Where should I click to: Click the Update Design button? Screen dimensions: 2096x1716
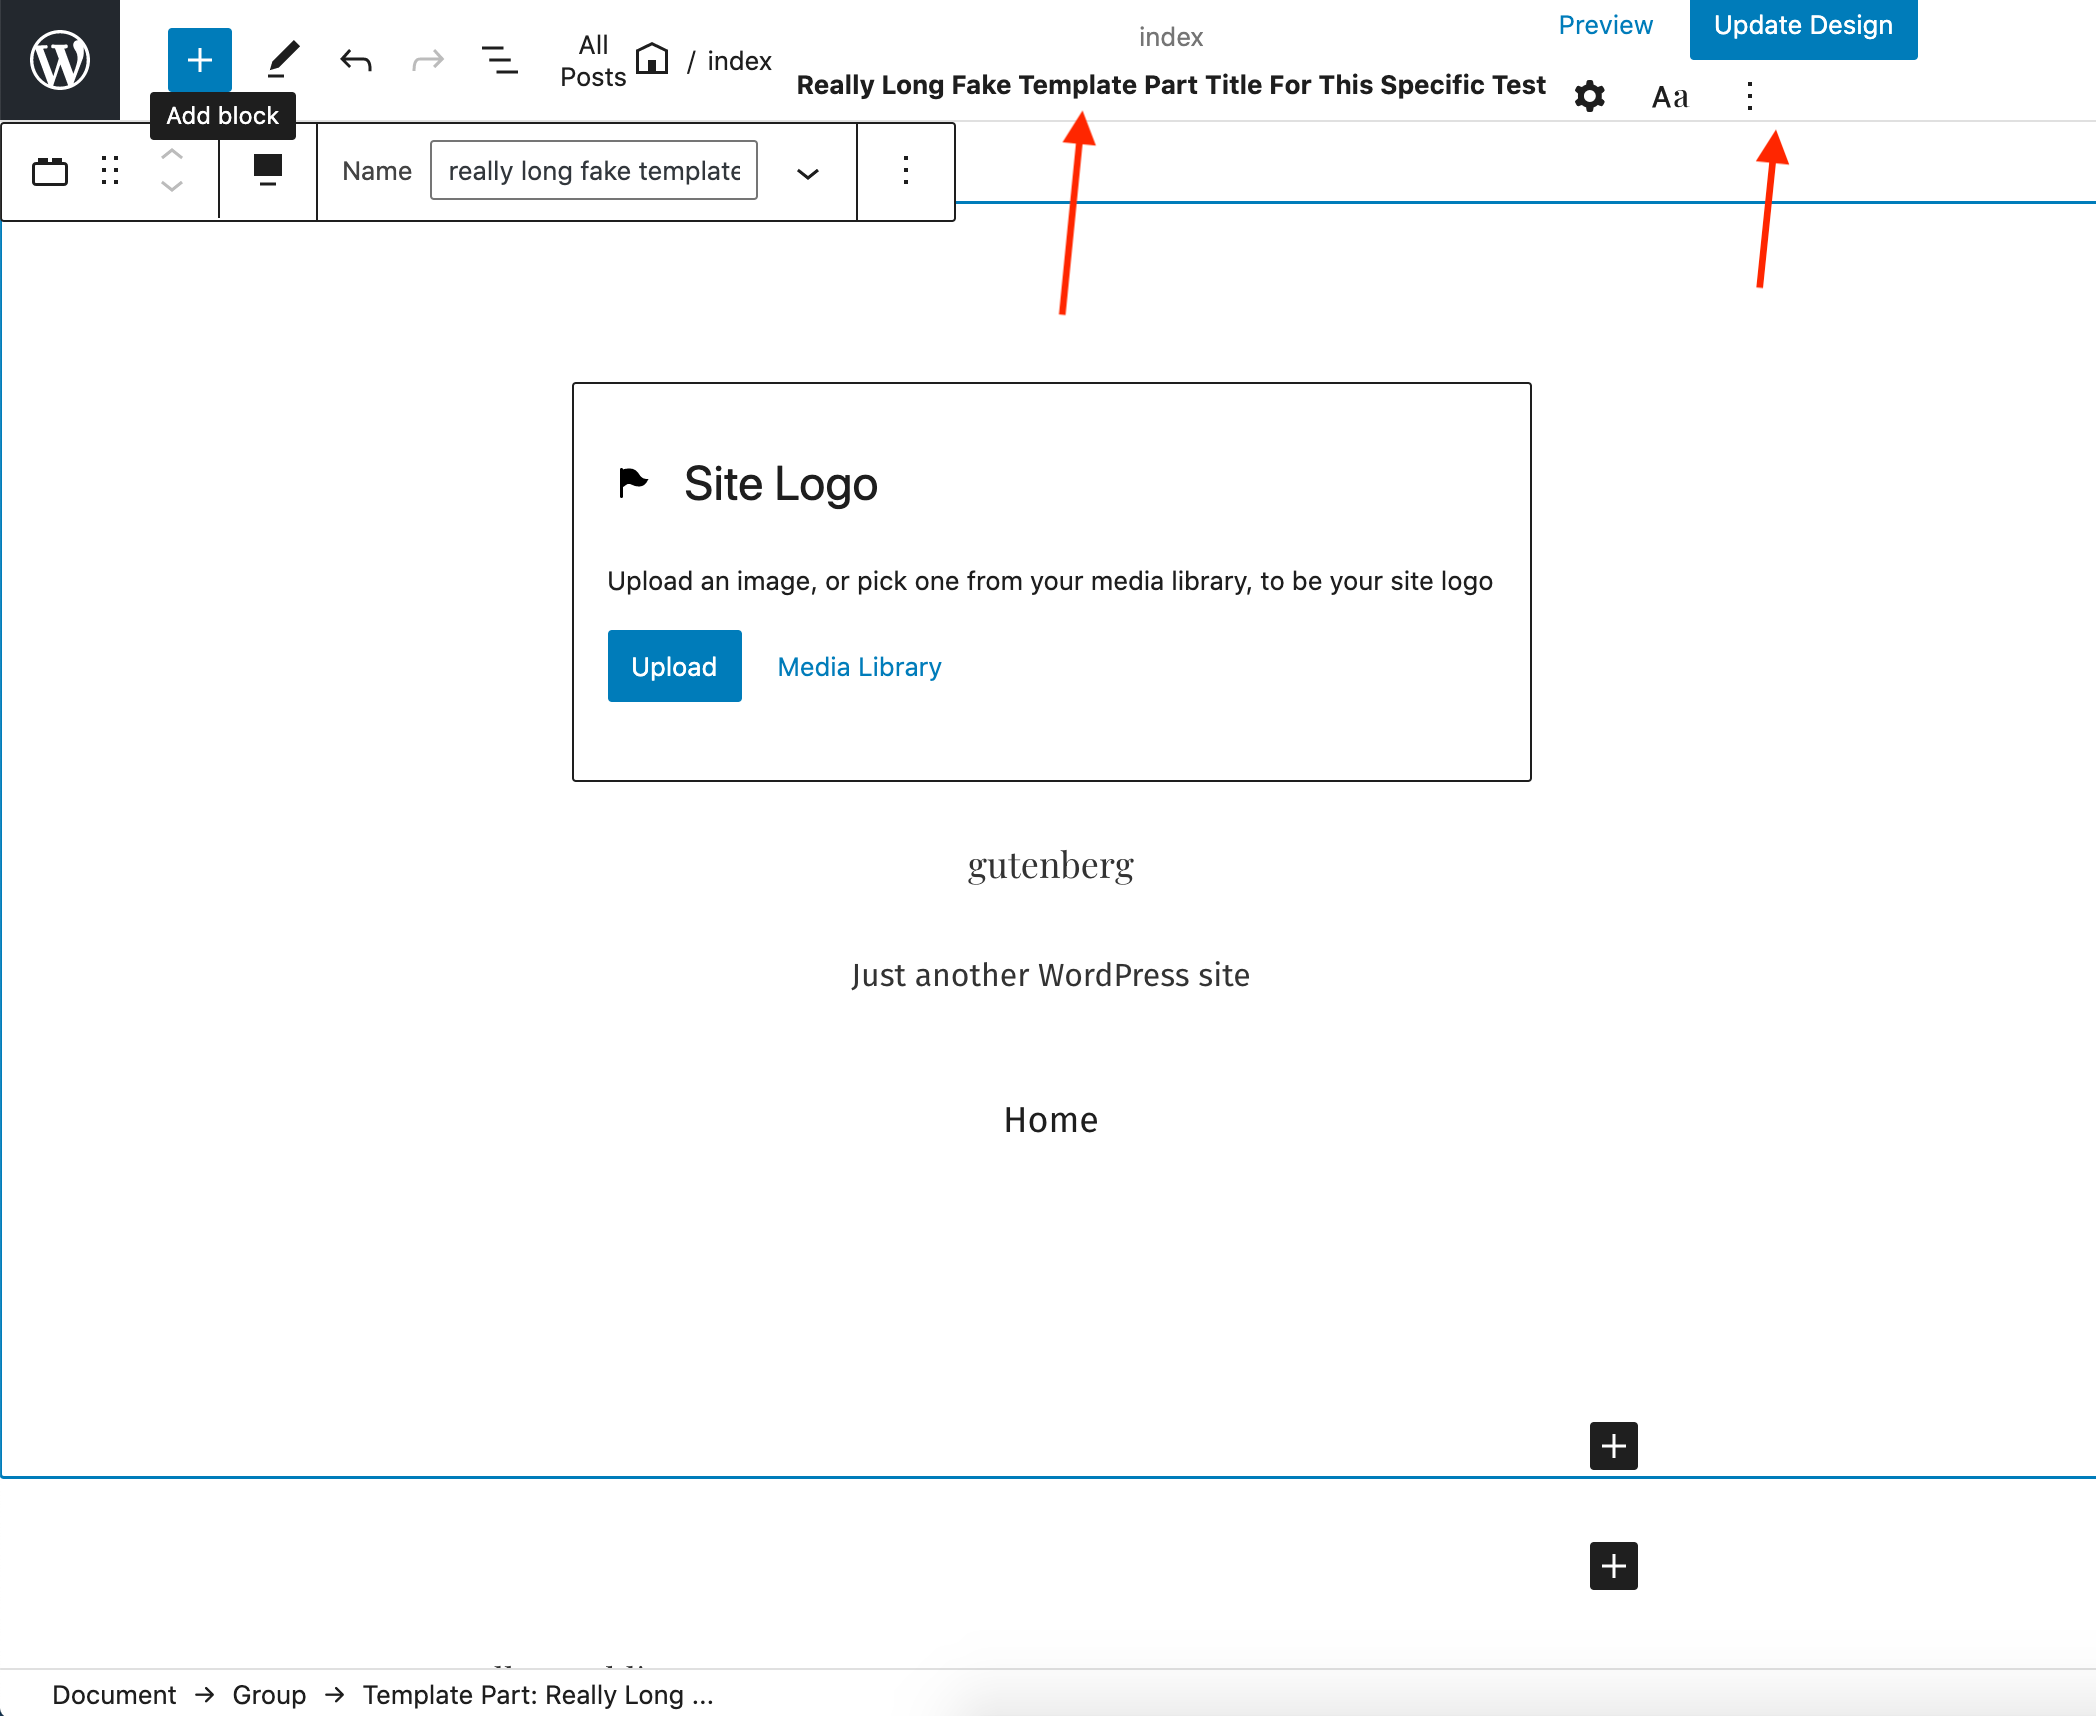click(x=1802, y=27)
